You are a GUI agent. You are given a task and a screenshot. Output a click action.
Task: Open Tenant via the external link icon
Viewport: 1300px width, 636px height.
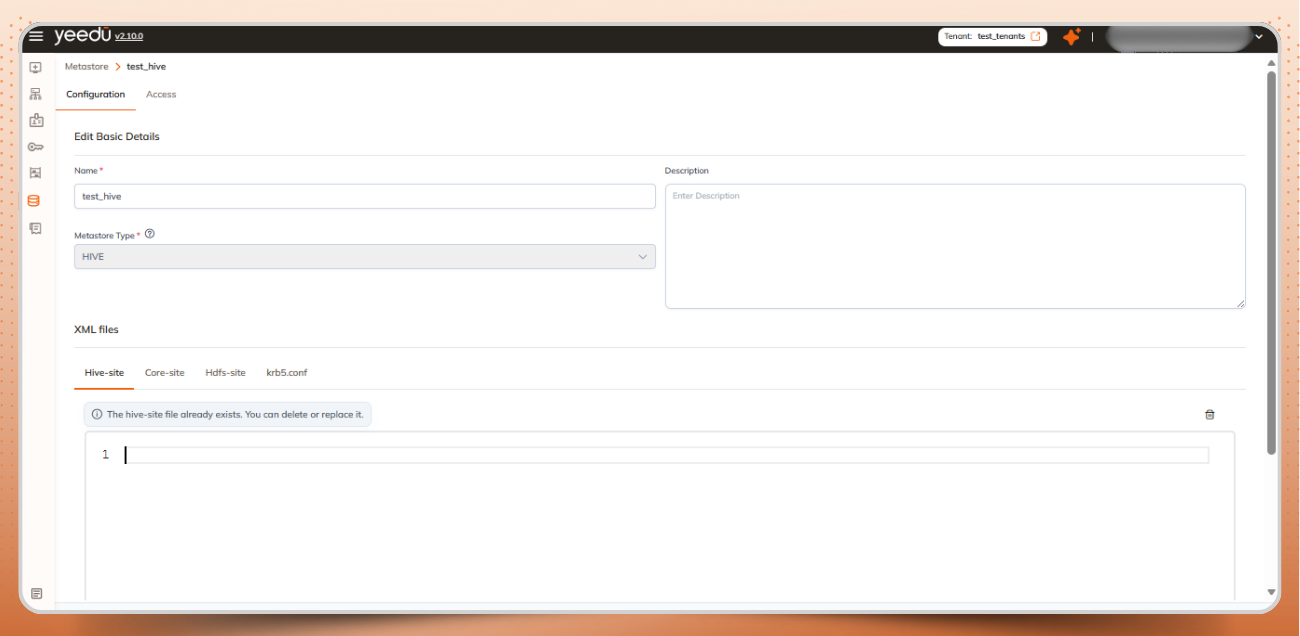tap(1035, 36)
